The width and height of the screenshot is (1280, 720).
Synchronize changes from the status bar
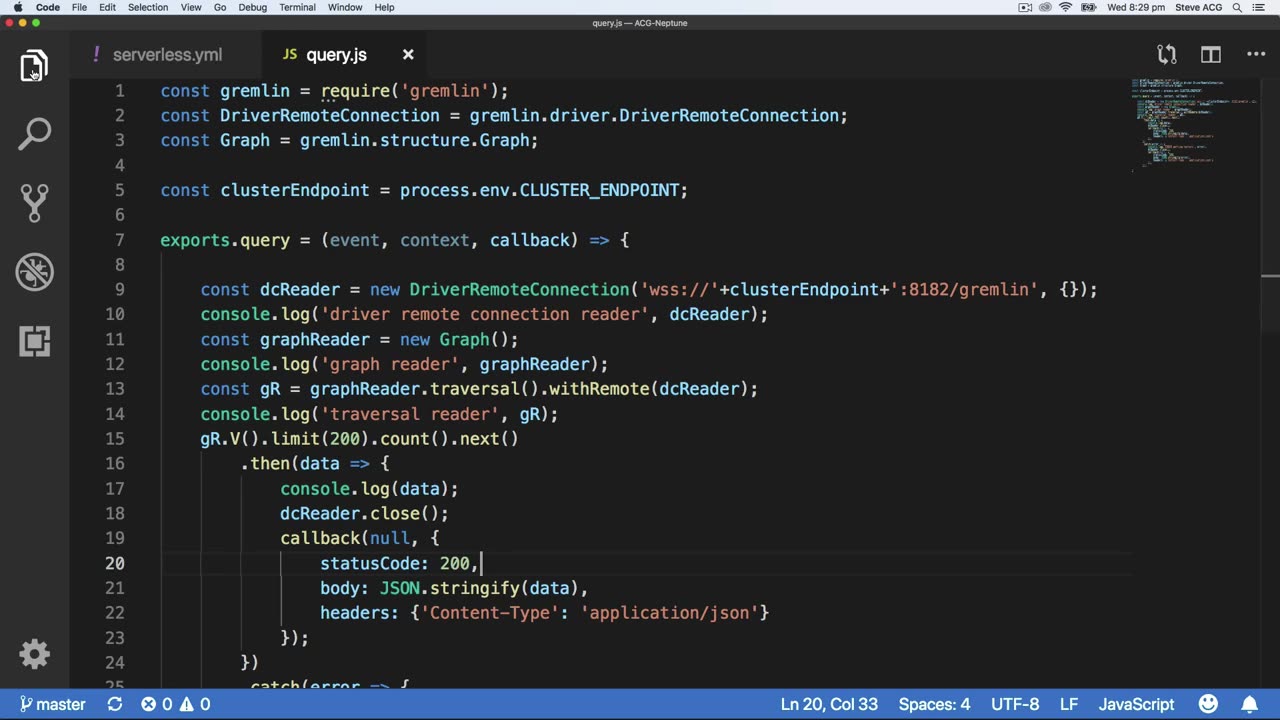point(115,704)
